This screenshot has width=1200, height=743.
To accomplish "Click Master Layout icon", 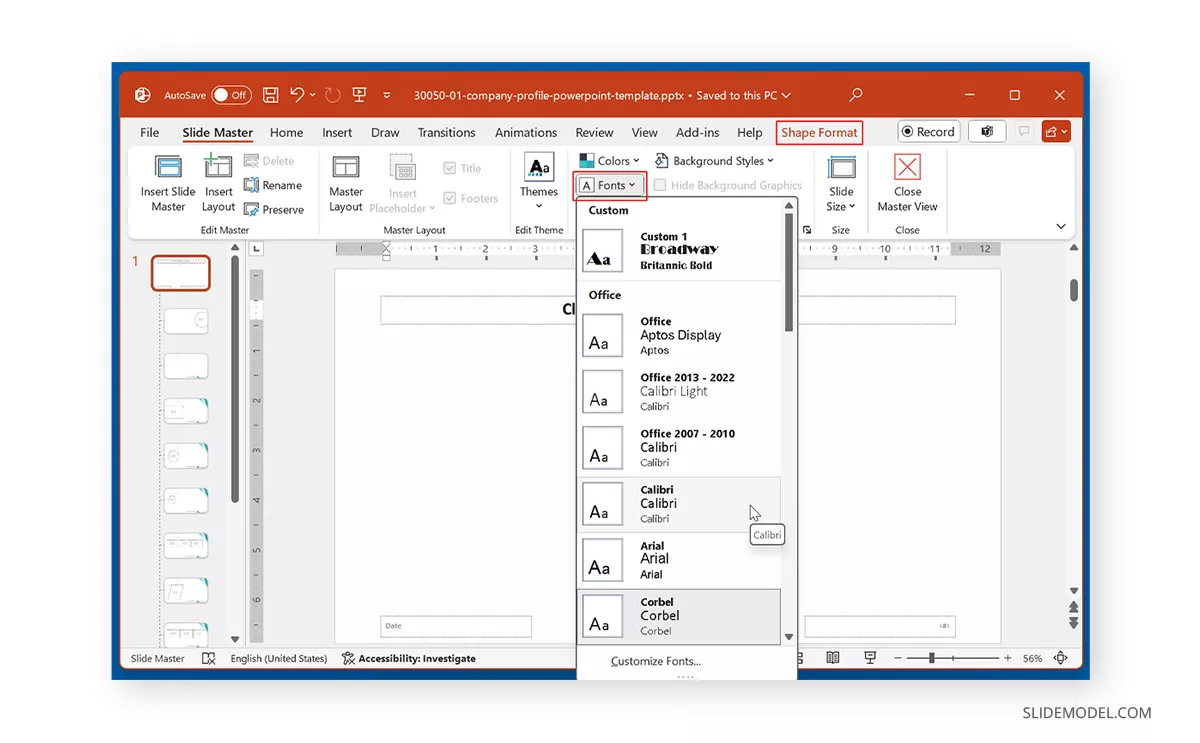I will pyautogui.click(x=346, y=167).
